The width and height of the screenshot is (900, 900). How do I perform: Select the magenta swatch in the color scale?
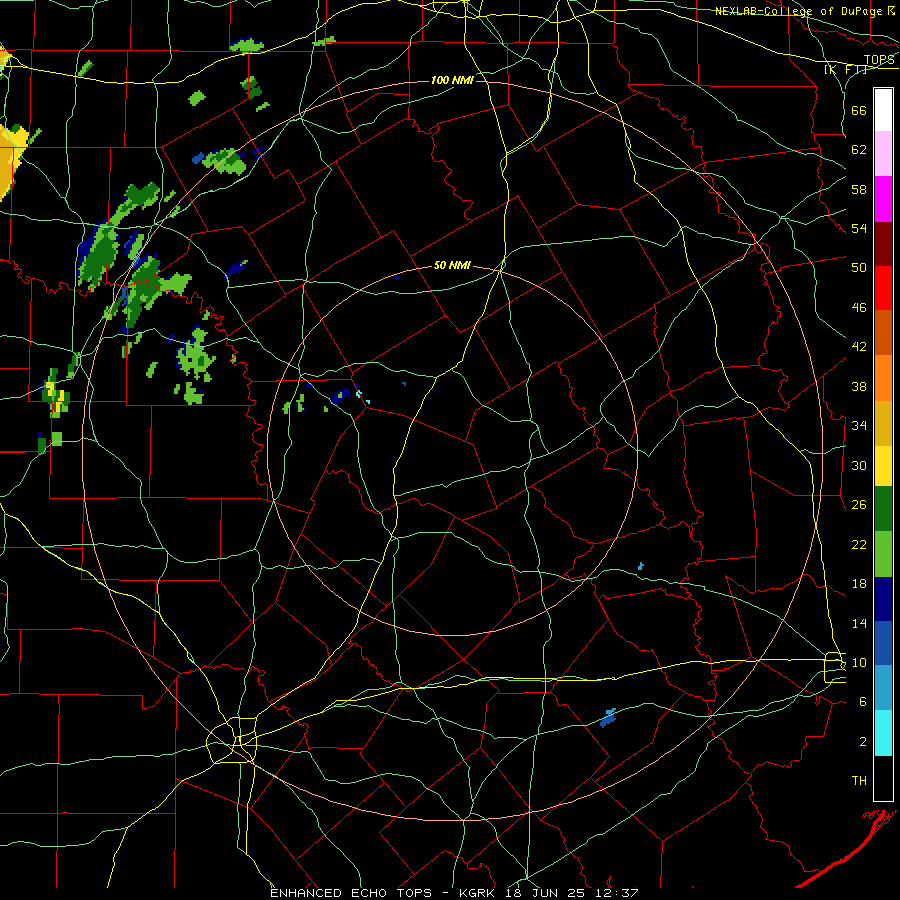tap(883, 199)
